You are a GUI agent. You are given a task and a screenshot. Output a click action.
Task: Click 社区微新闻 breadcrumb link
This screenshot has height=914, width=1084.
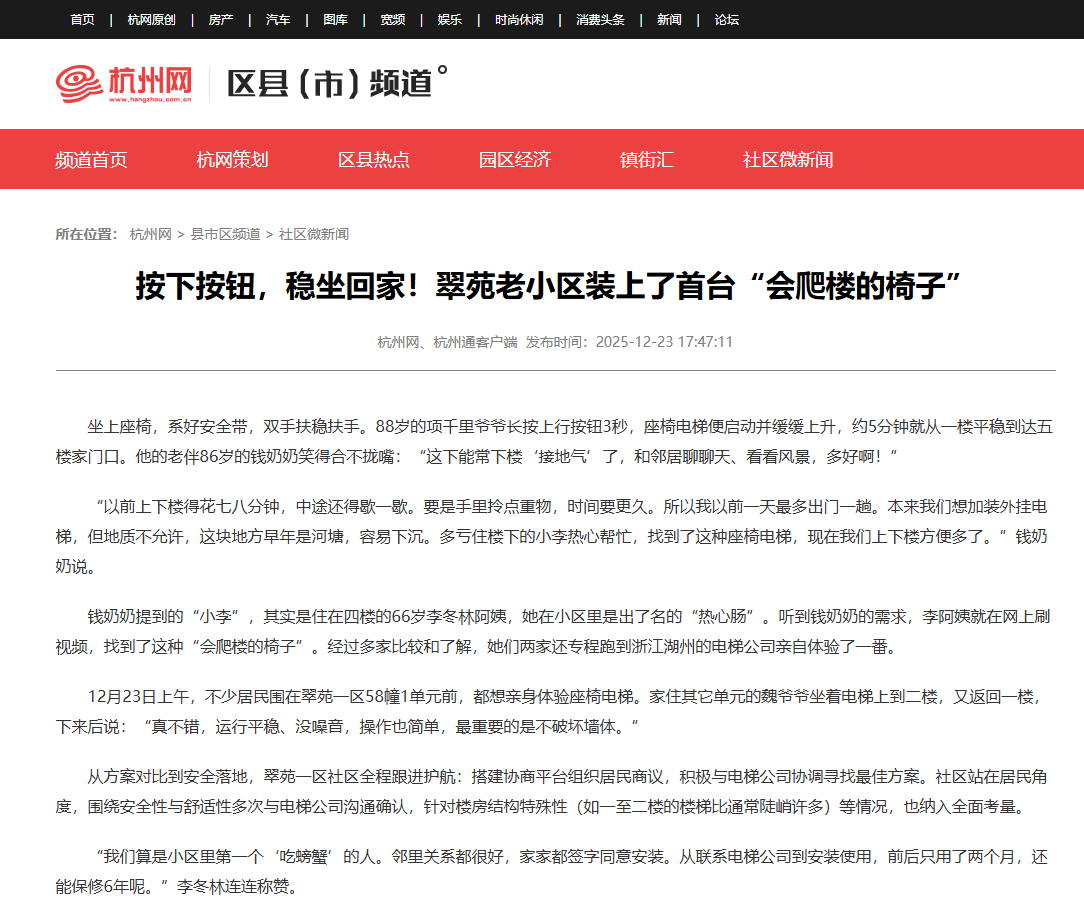(x=314, y=234)
